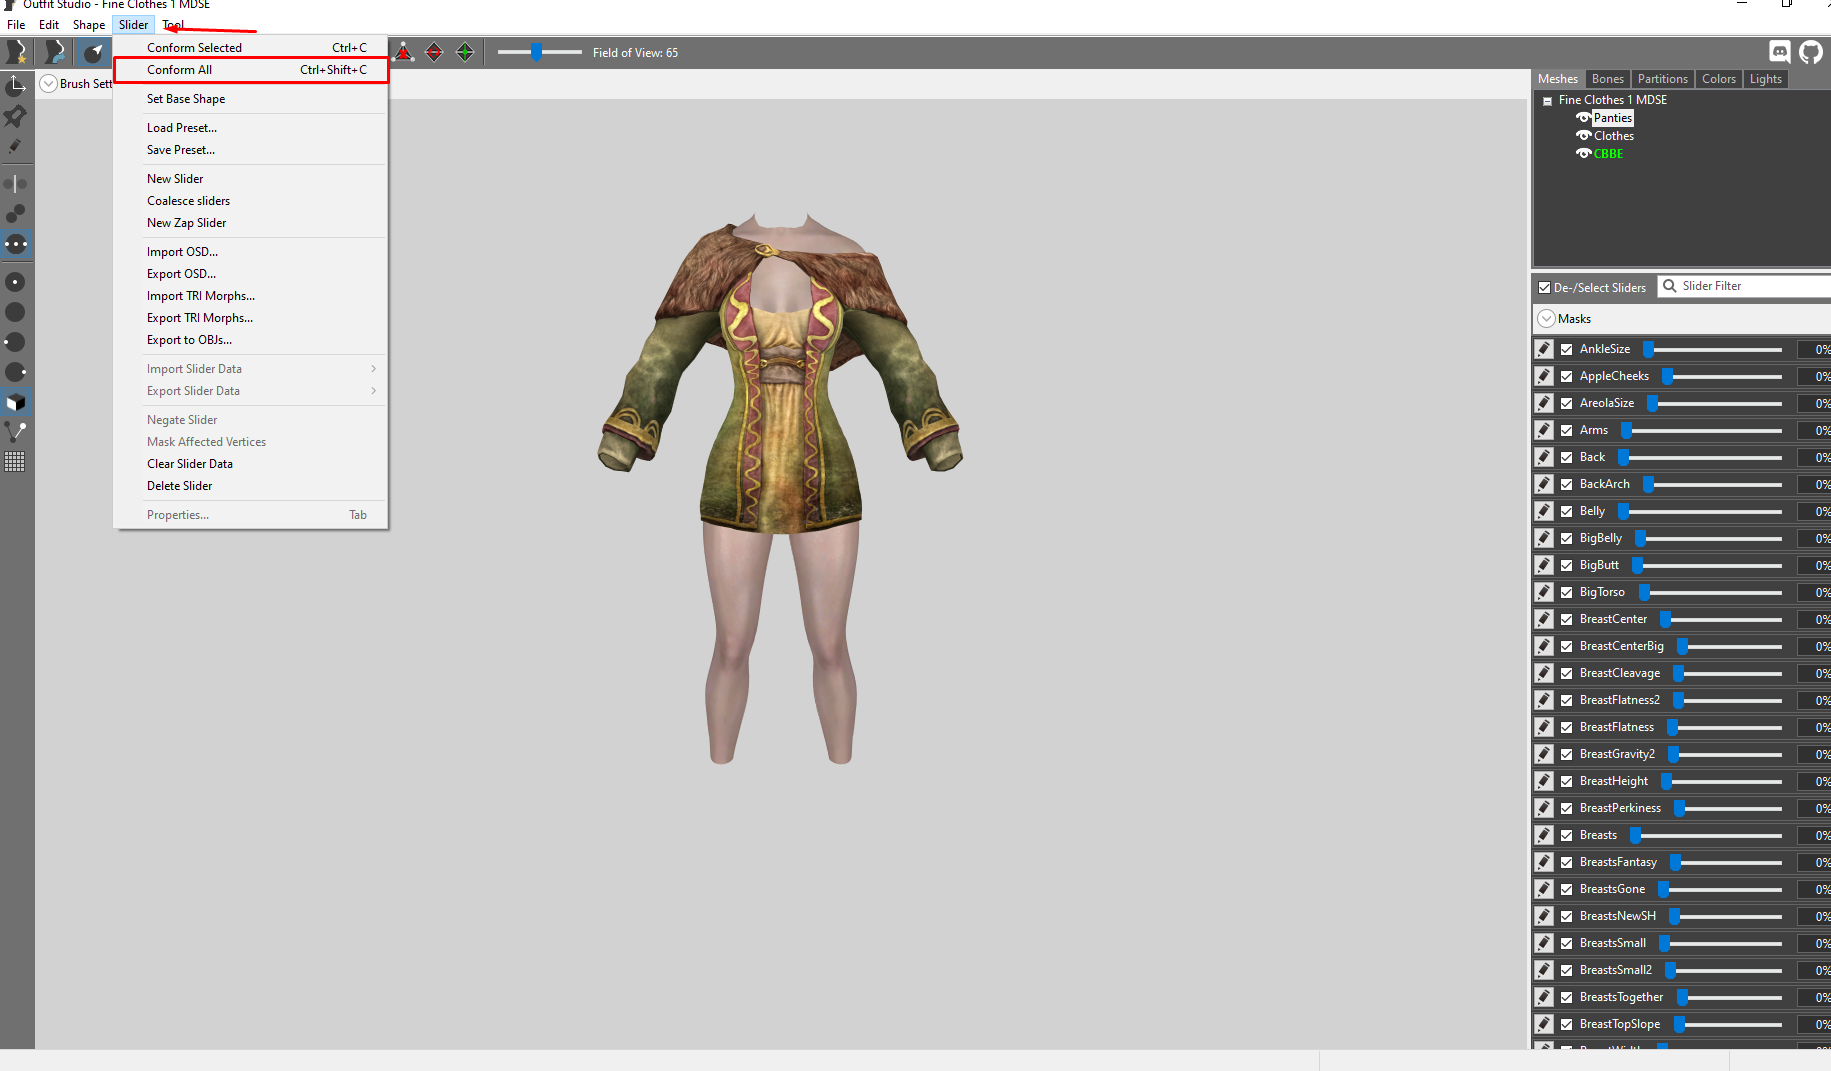Switch to the Bones tab

pyautogui.click(x=1608, y=79)
